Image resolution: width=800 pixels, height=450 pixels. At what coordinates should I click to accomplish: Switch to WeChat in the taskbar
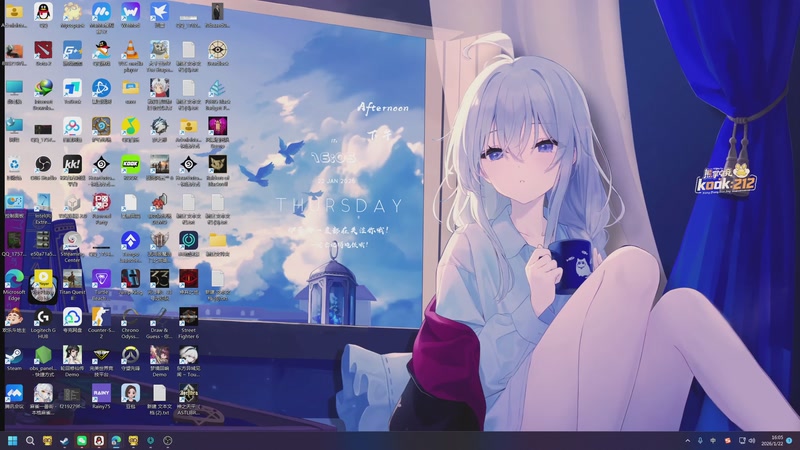82,440
